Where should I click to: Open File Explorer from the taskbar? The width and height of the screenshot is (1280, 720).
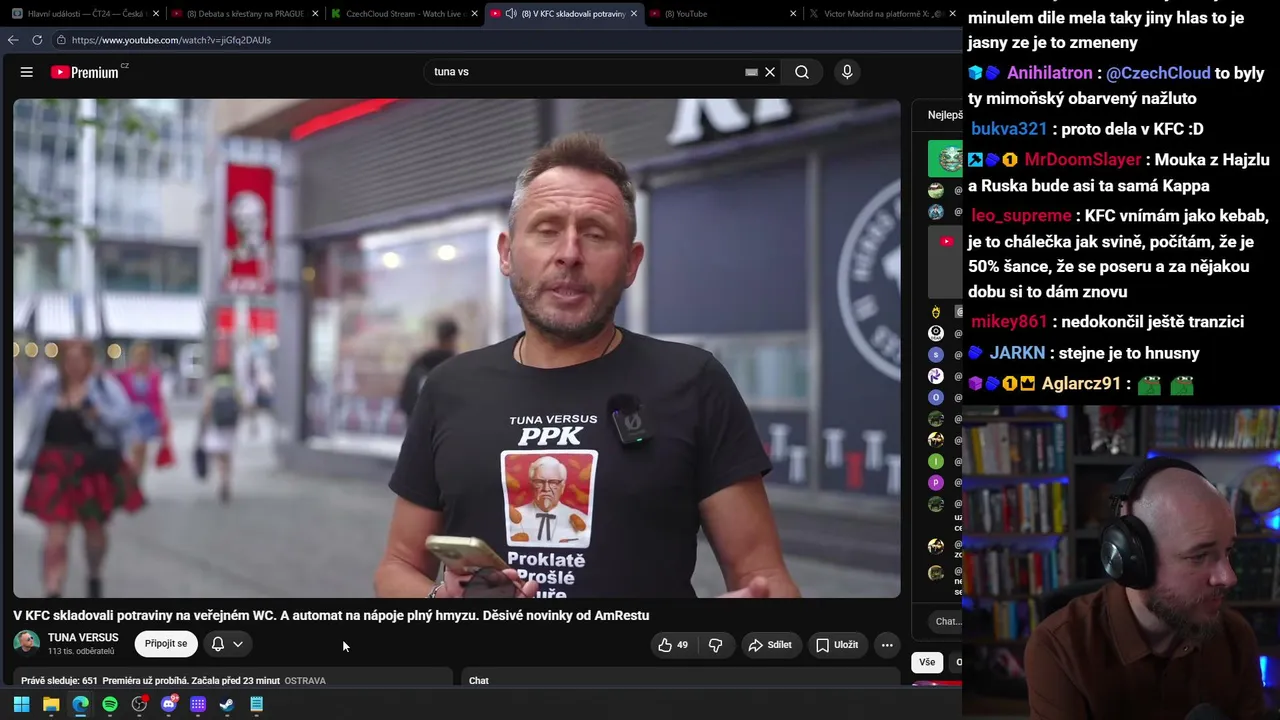51,704
